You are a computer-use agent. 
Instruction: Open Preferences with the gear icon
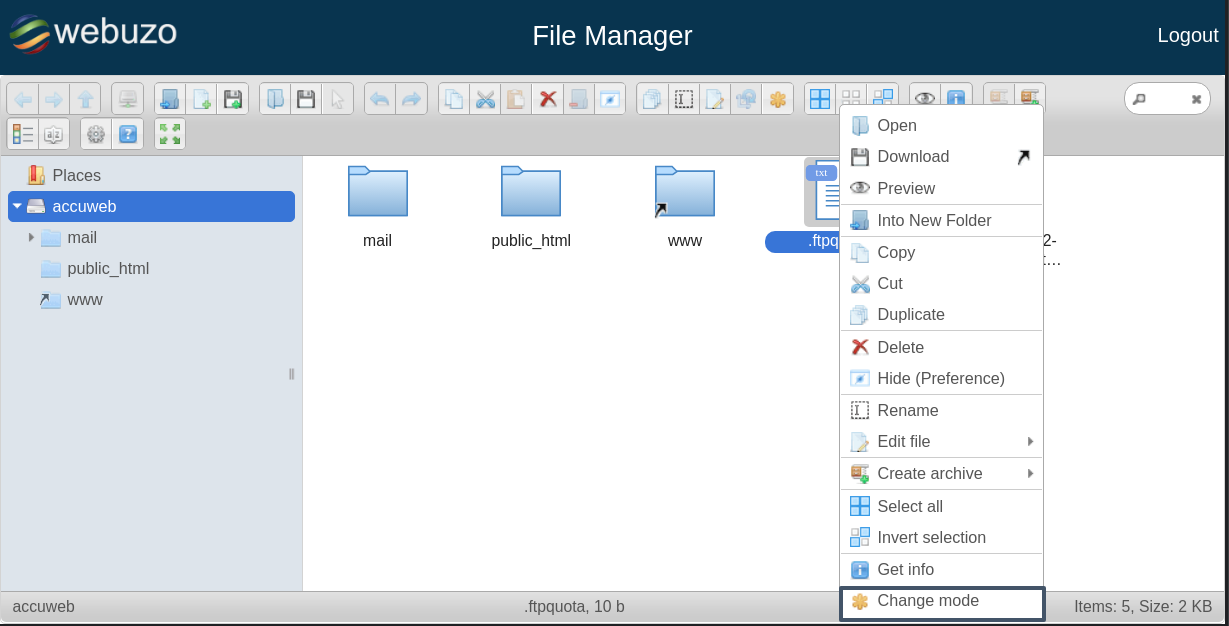pos(96,134)
